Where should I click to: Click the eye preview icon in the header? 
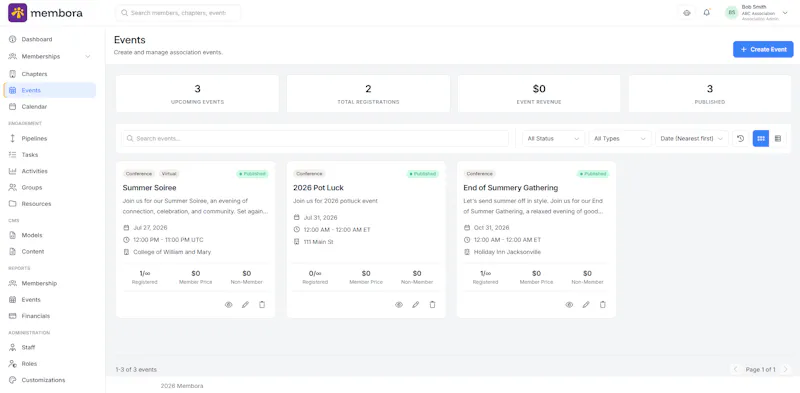(687, 13)
